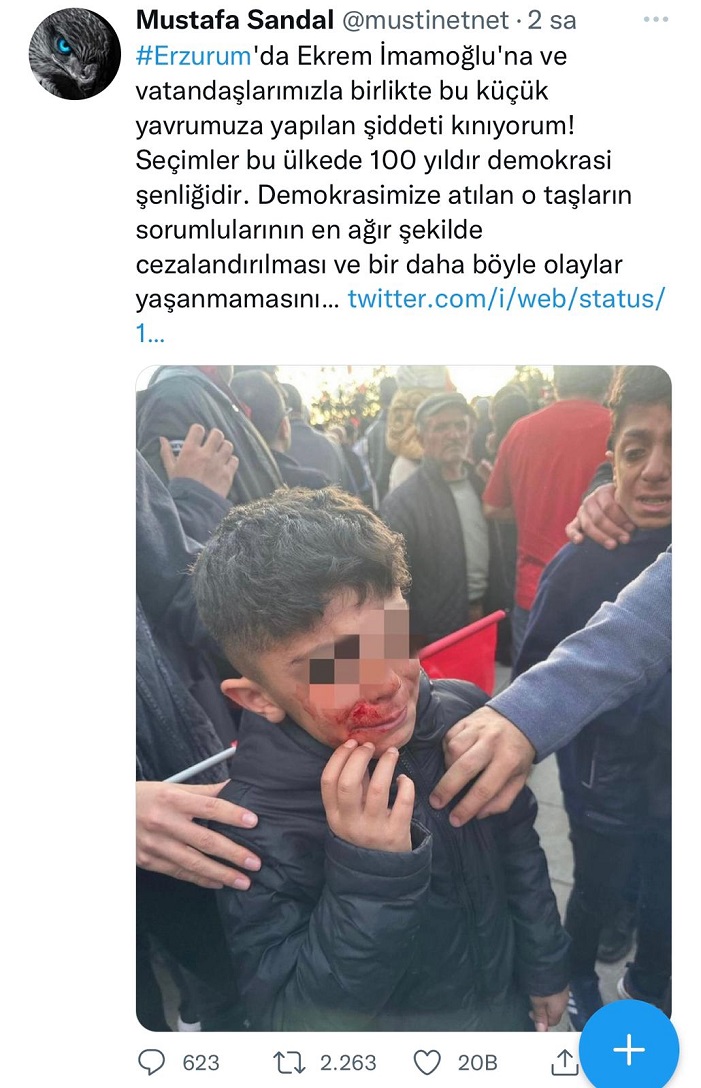Open the eagle profile avatar

click(74, 53)
